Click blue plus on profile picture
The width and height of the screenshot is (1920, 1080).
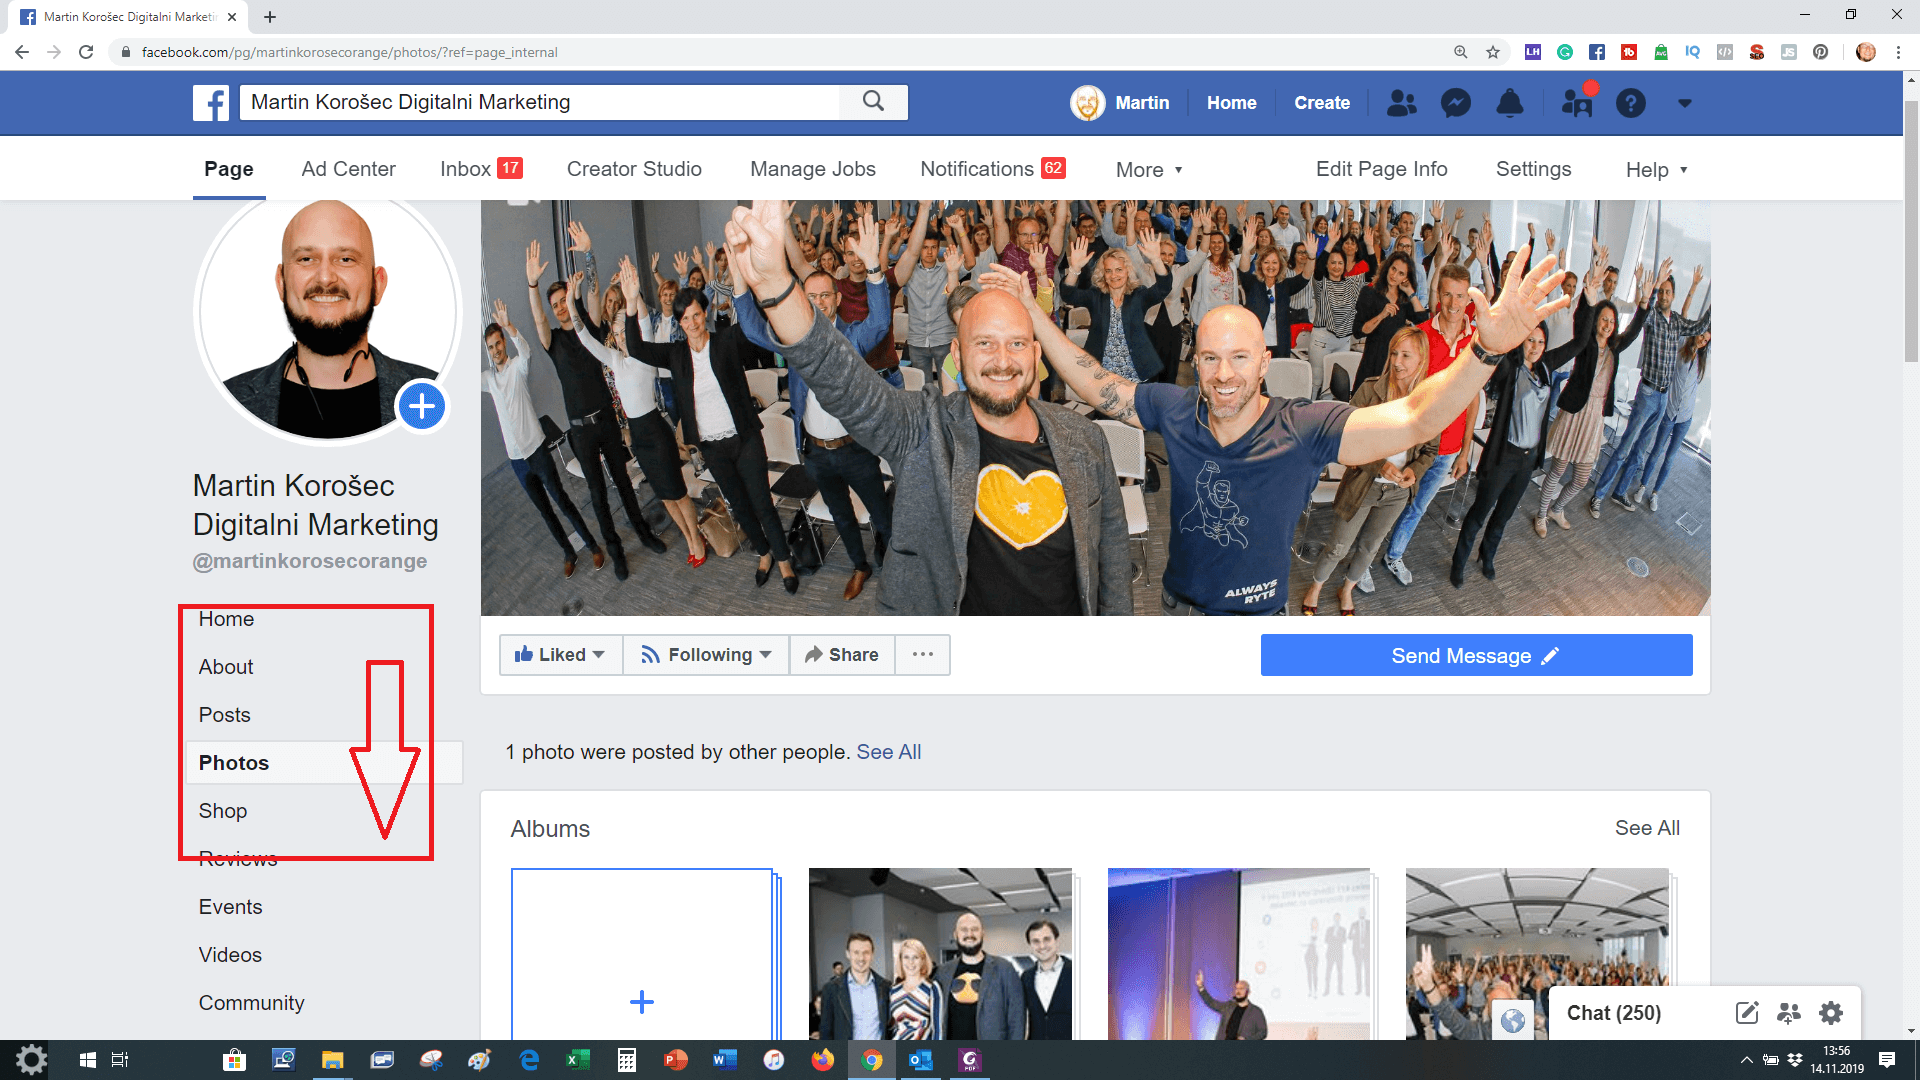422,406
